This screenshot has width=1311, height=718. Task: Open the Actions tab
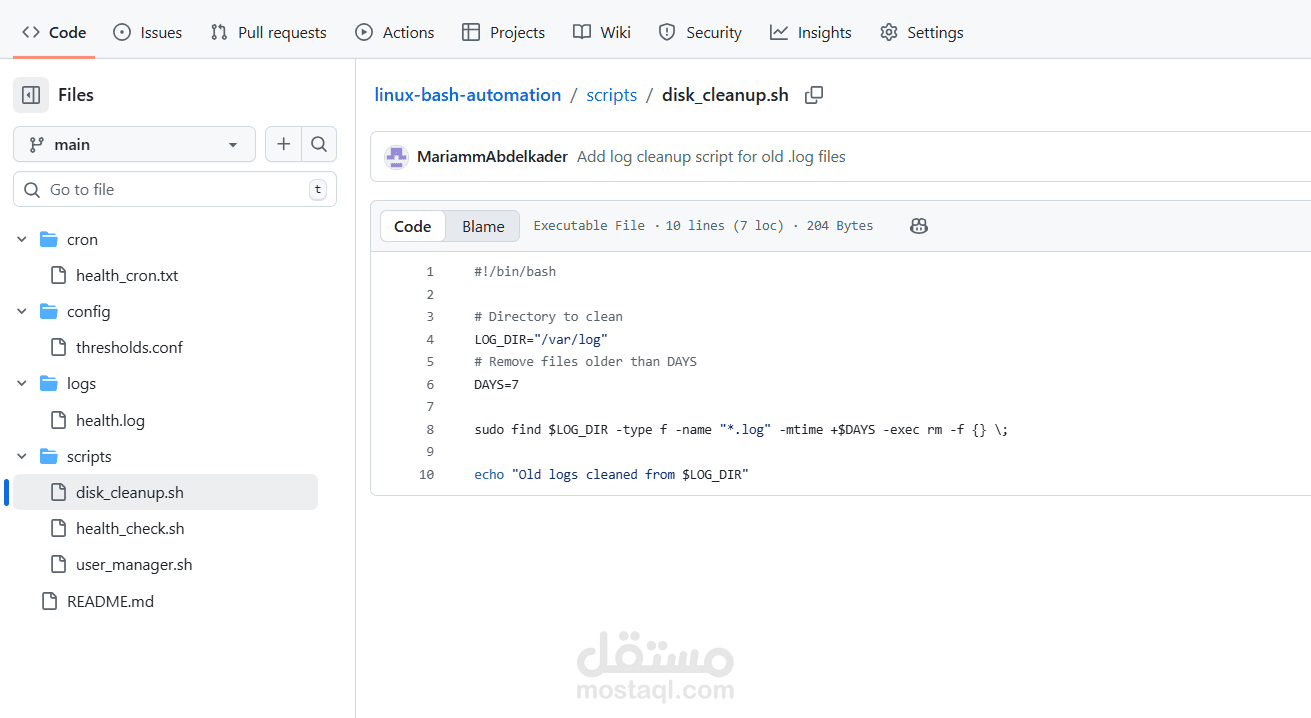pyautogui.click(x=395, y=32)
